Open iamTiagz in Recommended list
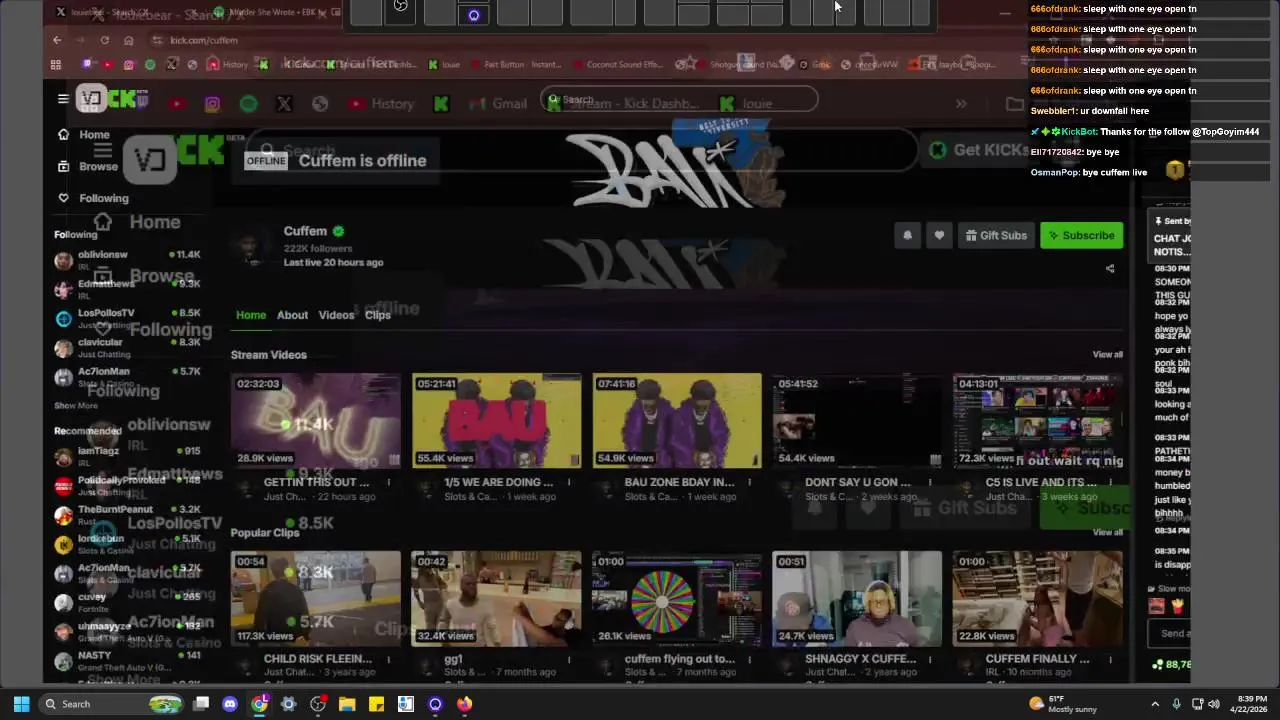This screenshot has width=1280, height=720. [128, 456]
